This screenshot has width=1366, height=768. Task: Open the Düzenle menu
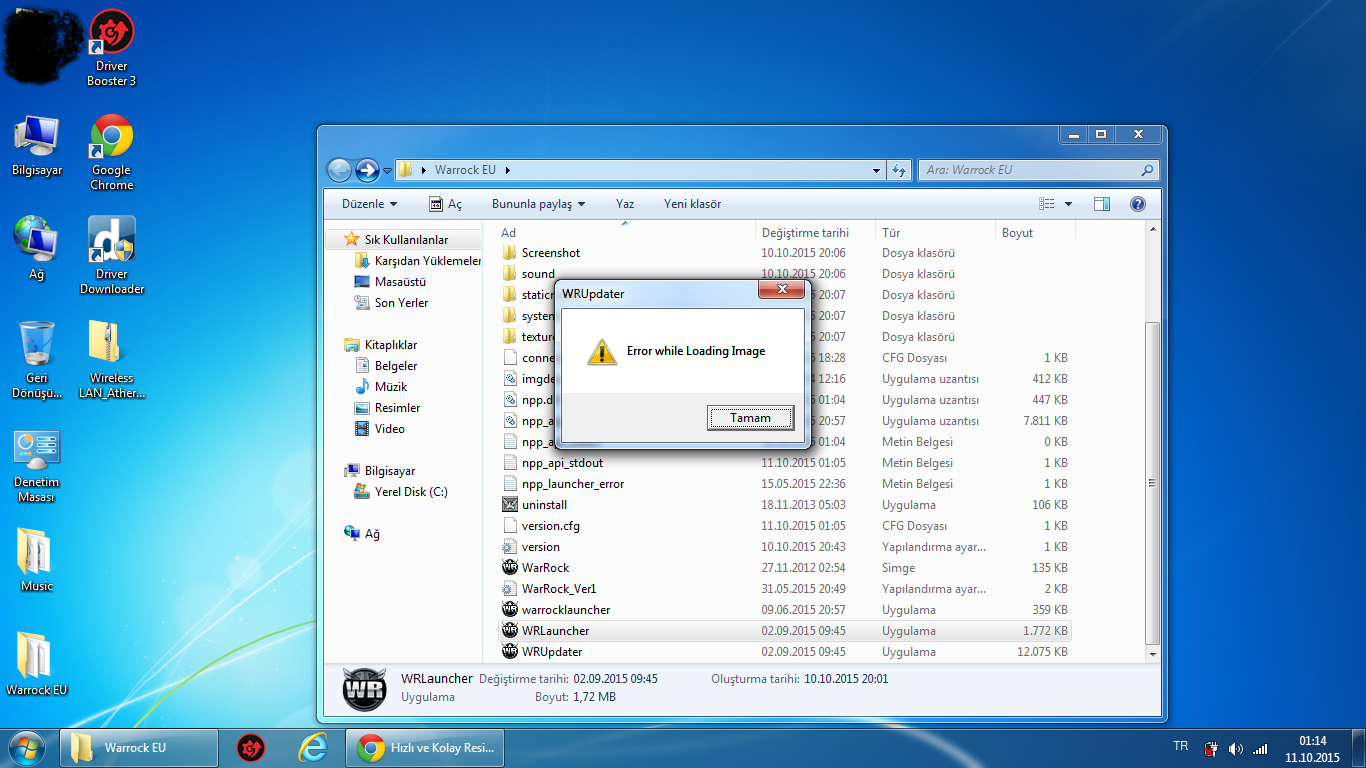point(369,204)
